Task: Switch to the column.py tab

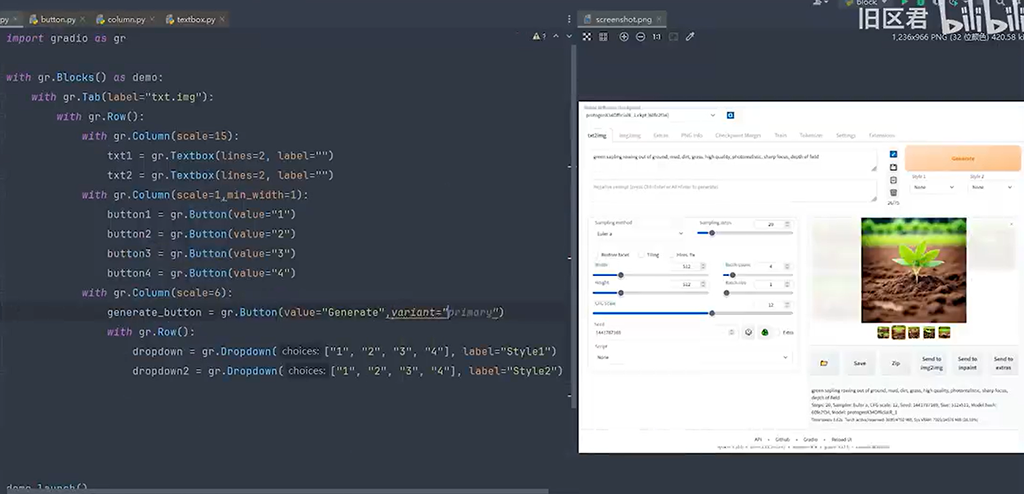Action: (128, 20)
